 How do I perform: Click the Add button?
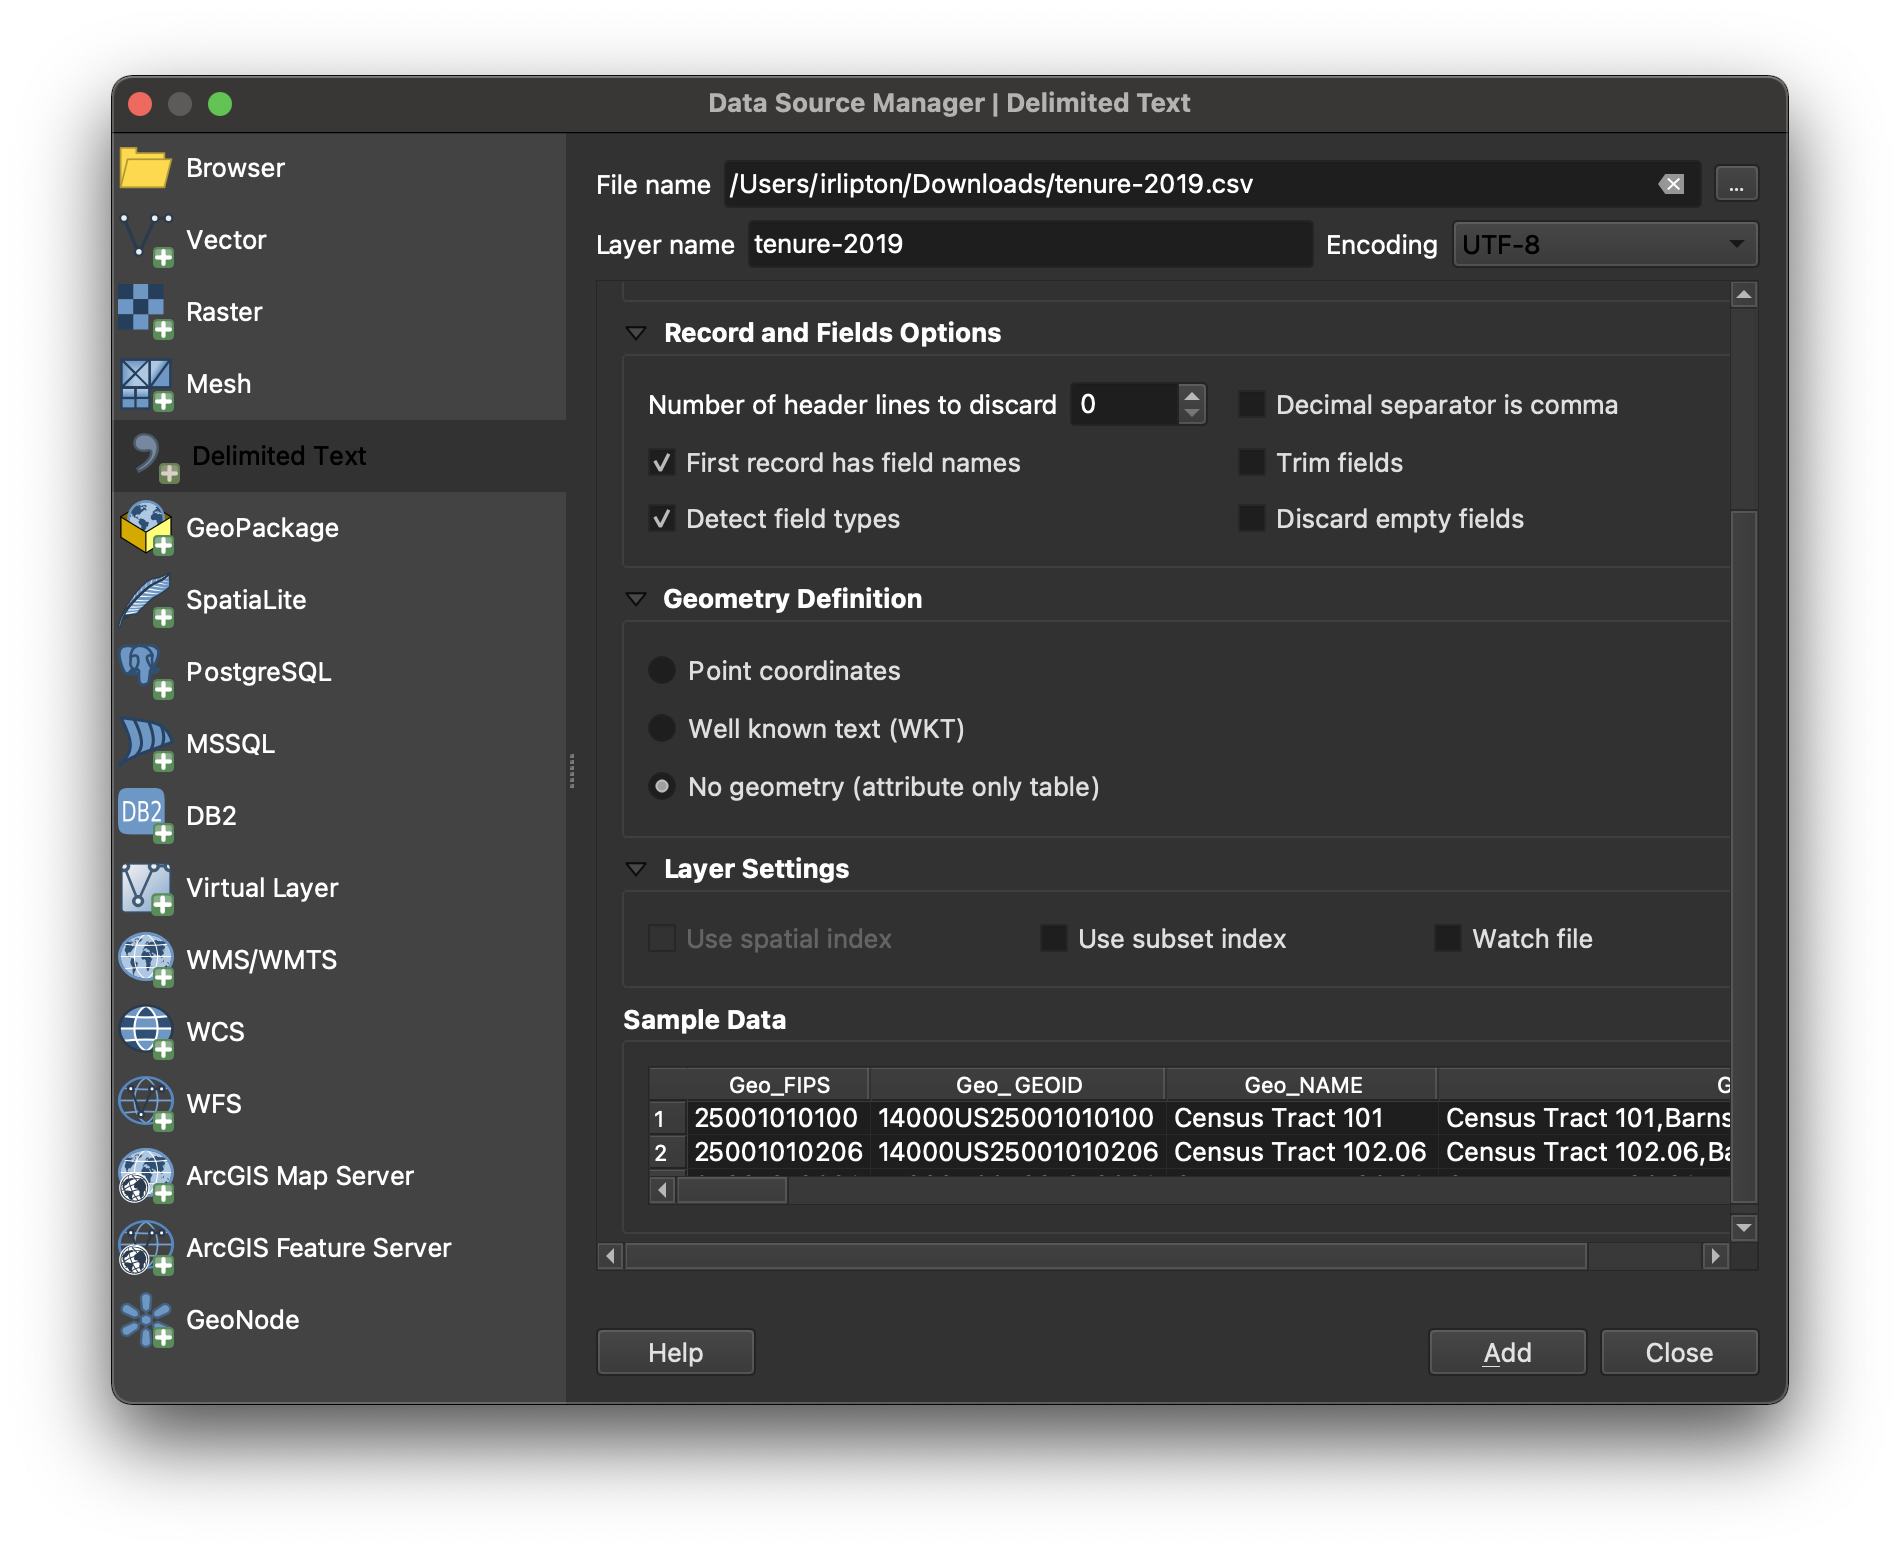coord(1507,1352)
